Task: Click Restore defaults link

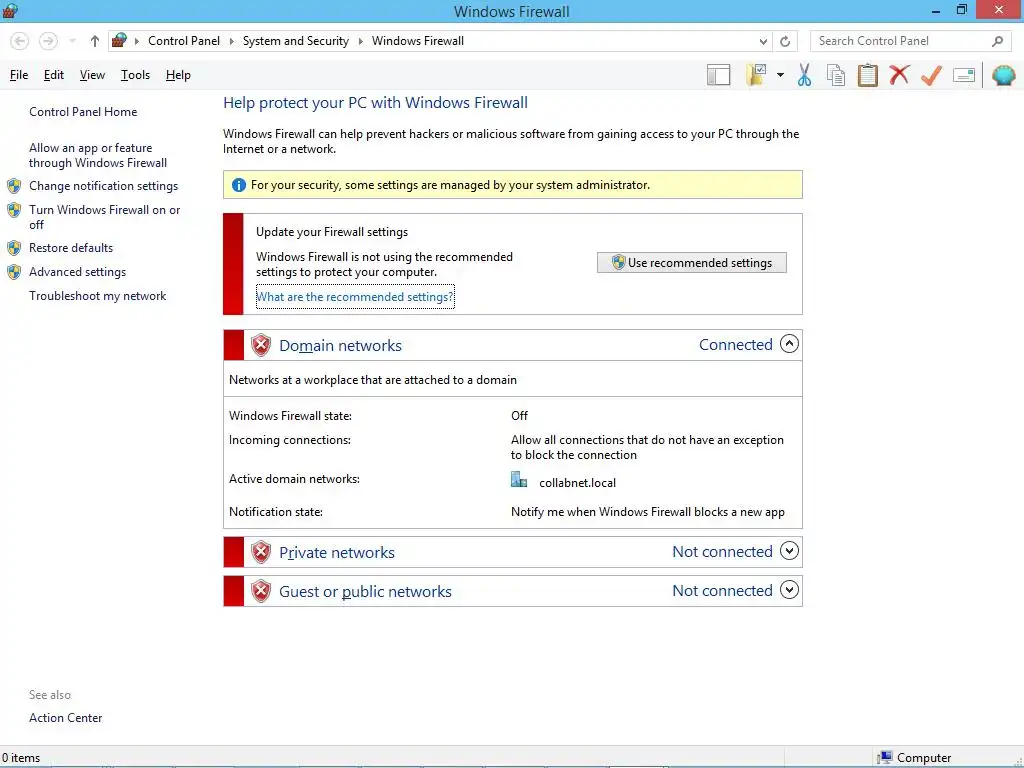Action: [x=71, y=248]
